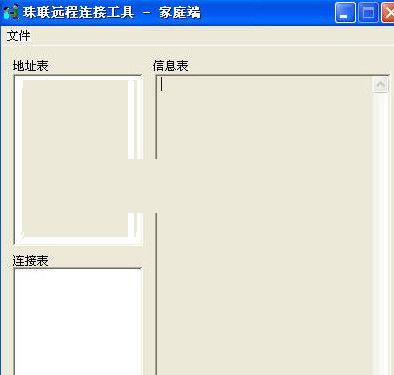Click inside the 连接表 list box
Viewport: 394px width, 375px height.
[x=78, y=322]
